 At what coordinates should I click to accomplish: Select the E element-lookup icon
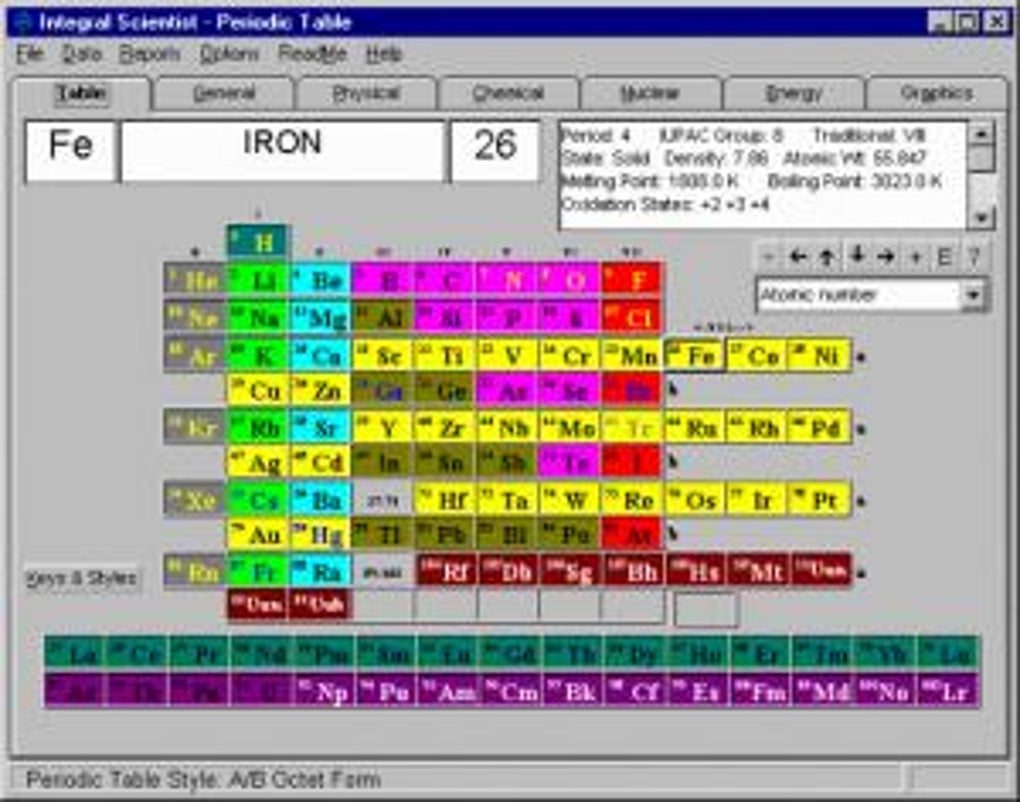click(944, 255)
